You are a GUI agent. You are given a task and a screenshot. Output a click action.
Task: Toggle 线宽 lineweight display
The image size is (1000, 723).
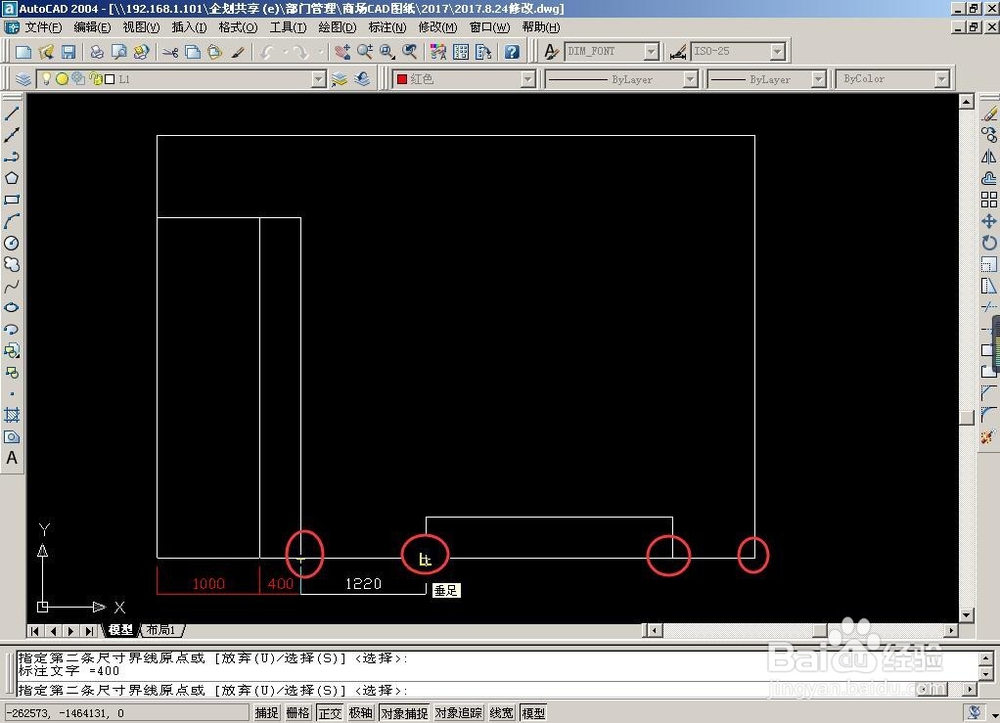(502, 713)
